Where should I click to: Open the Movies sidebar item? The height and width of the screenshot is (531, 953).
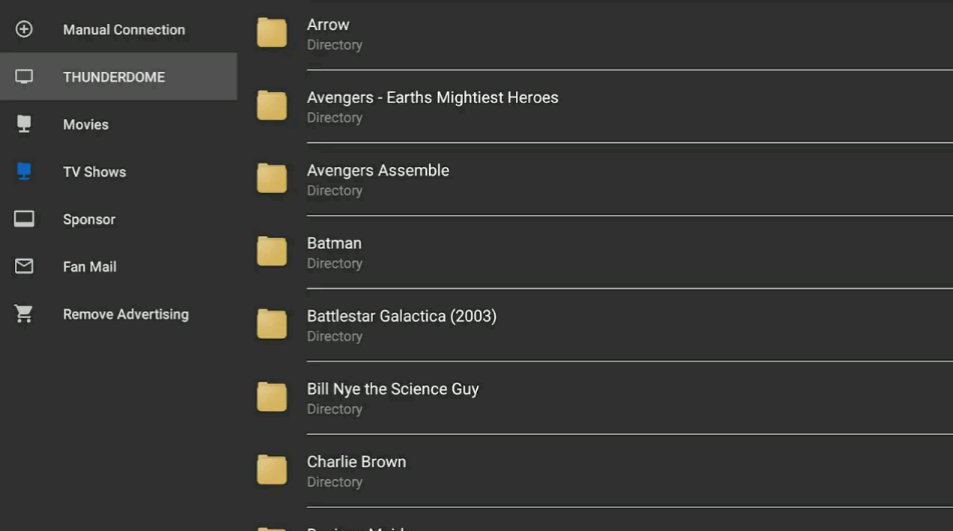[x=119, y=124]
